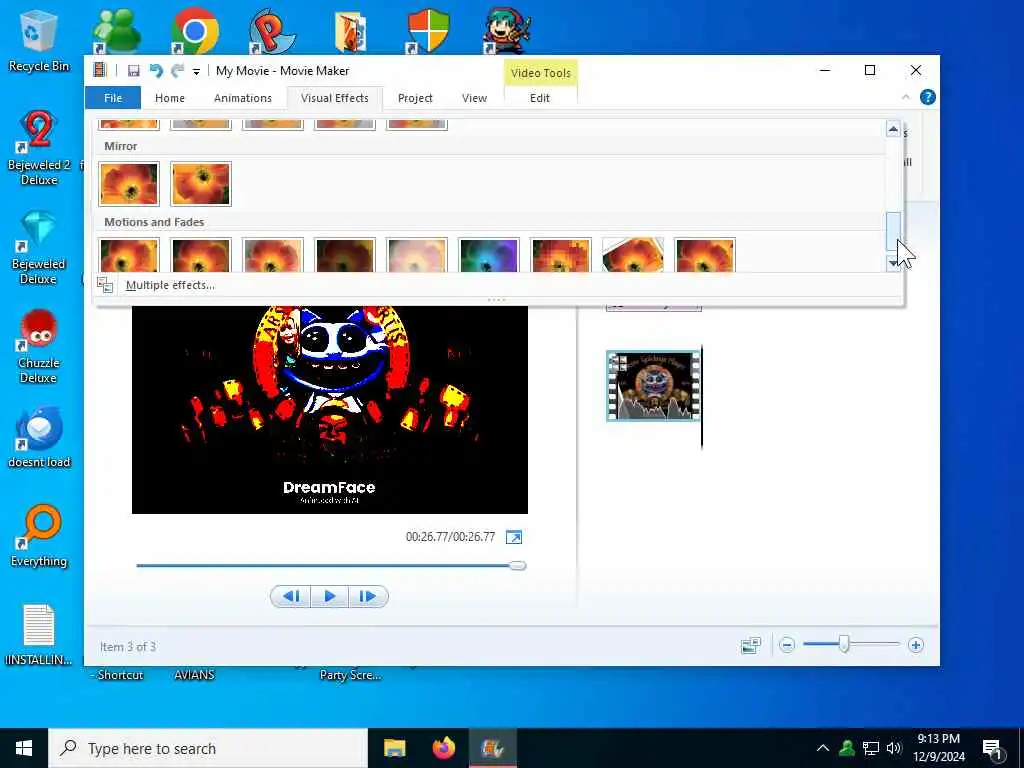1024x768 pixels.
Task: Open the INSTALLIN... text file on desktop
Action: (x=39, y=635)
